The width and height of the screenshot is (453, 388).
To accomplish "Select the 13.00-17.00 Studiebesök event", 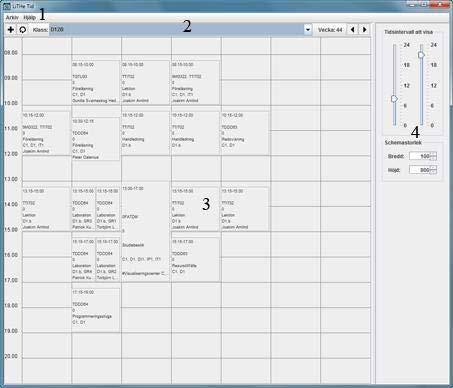I will click(x=146, y=232).
